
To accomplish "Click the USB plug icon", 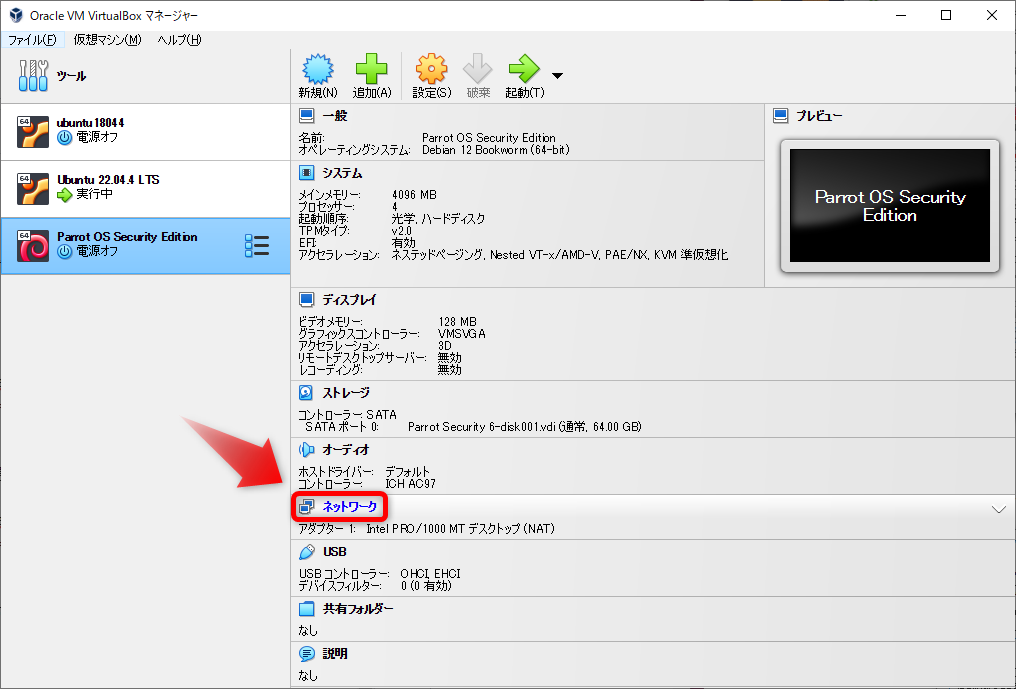I will 306,552.
